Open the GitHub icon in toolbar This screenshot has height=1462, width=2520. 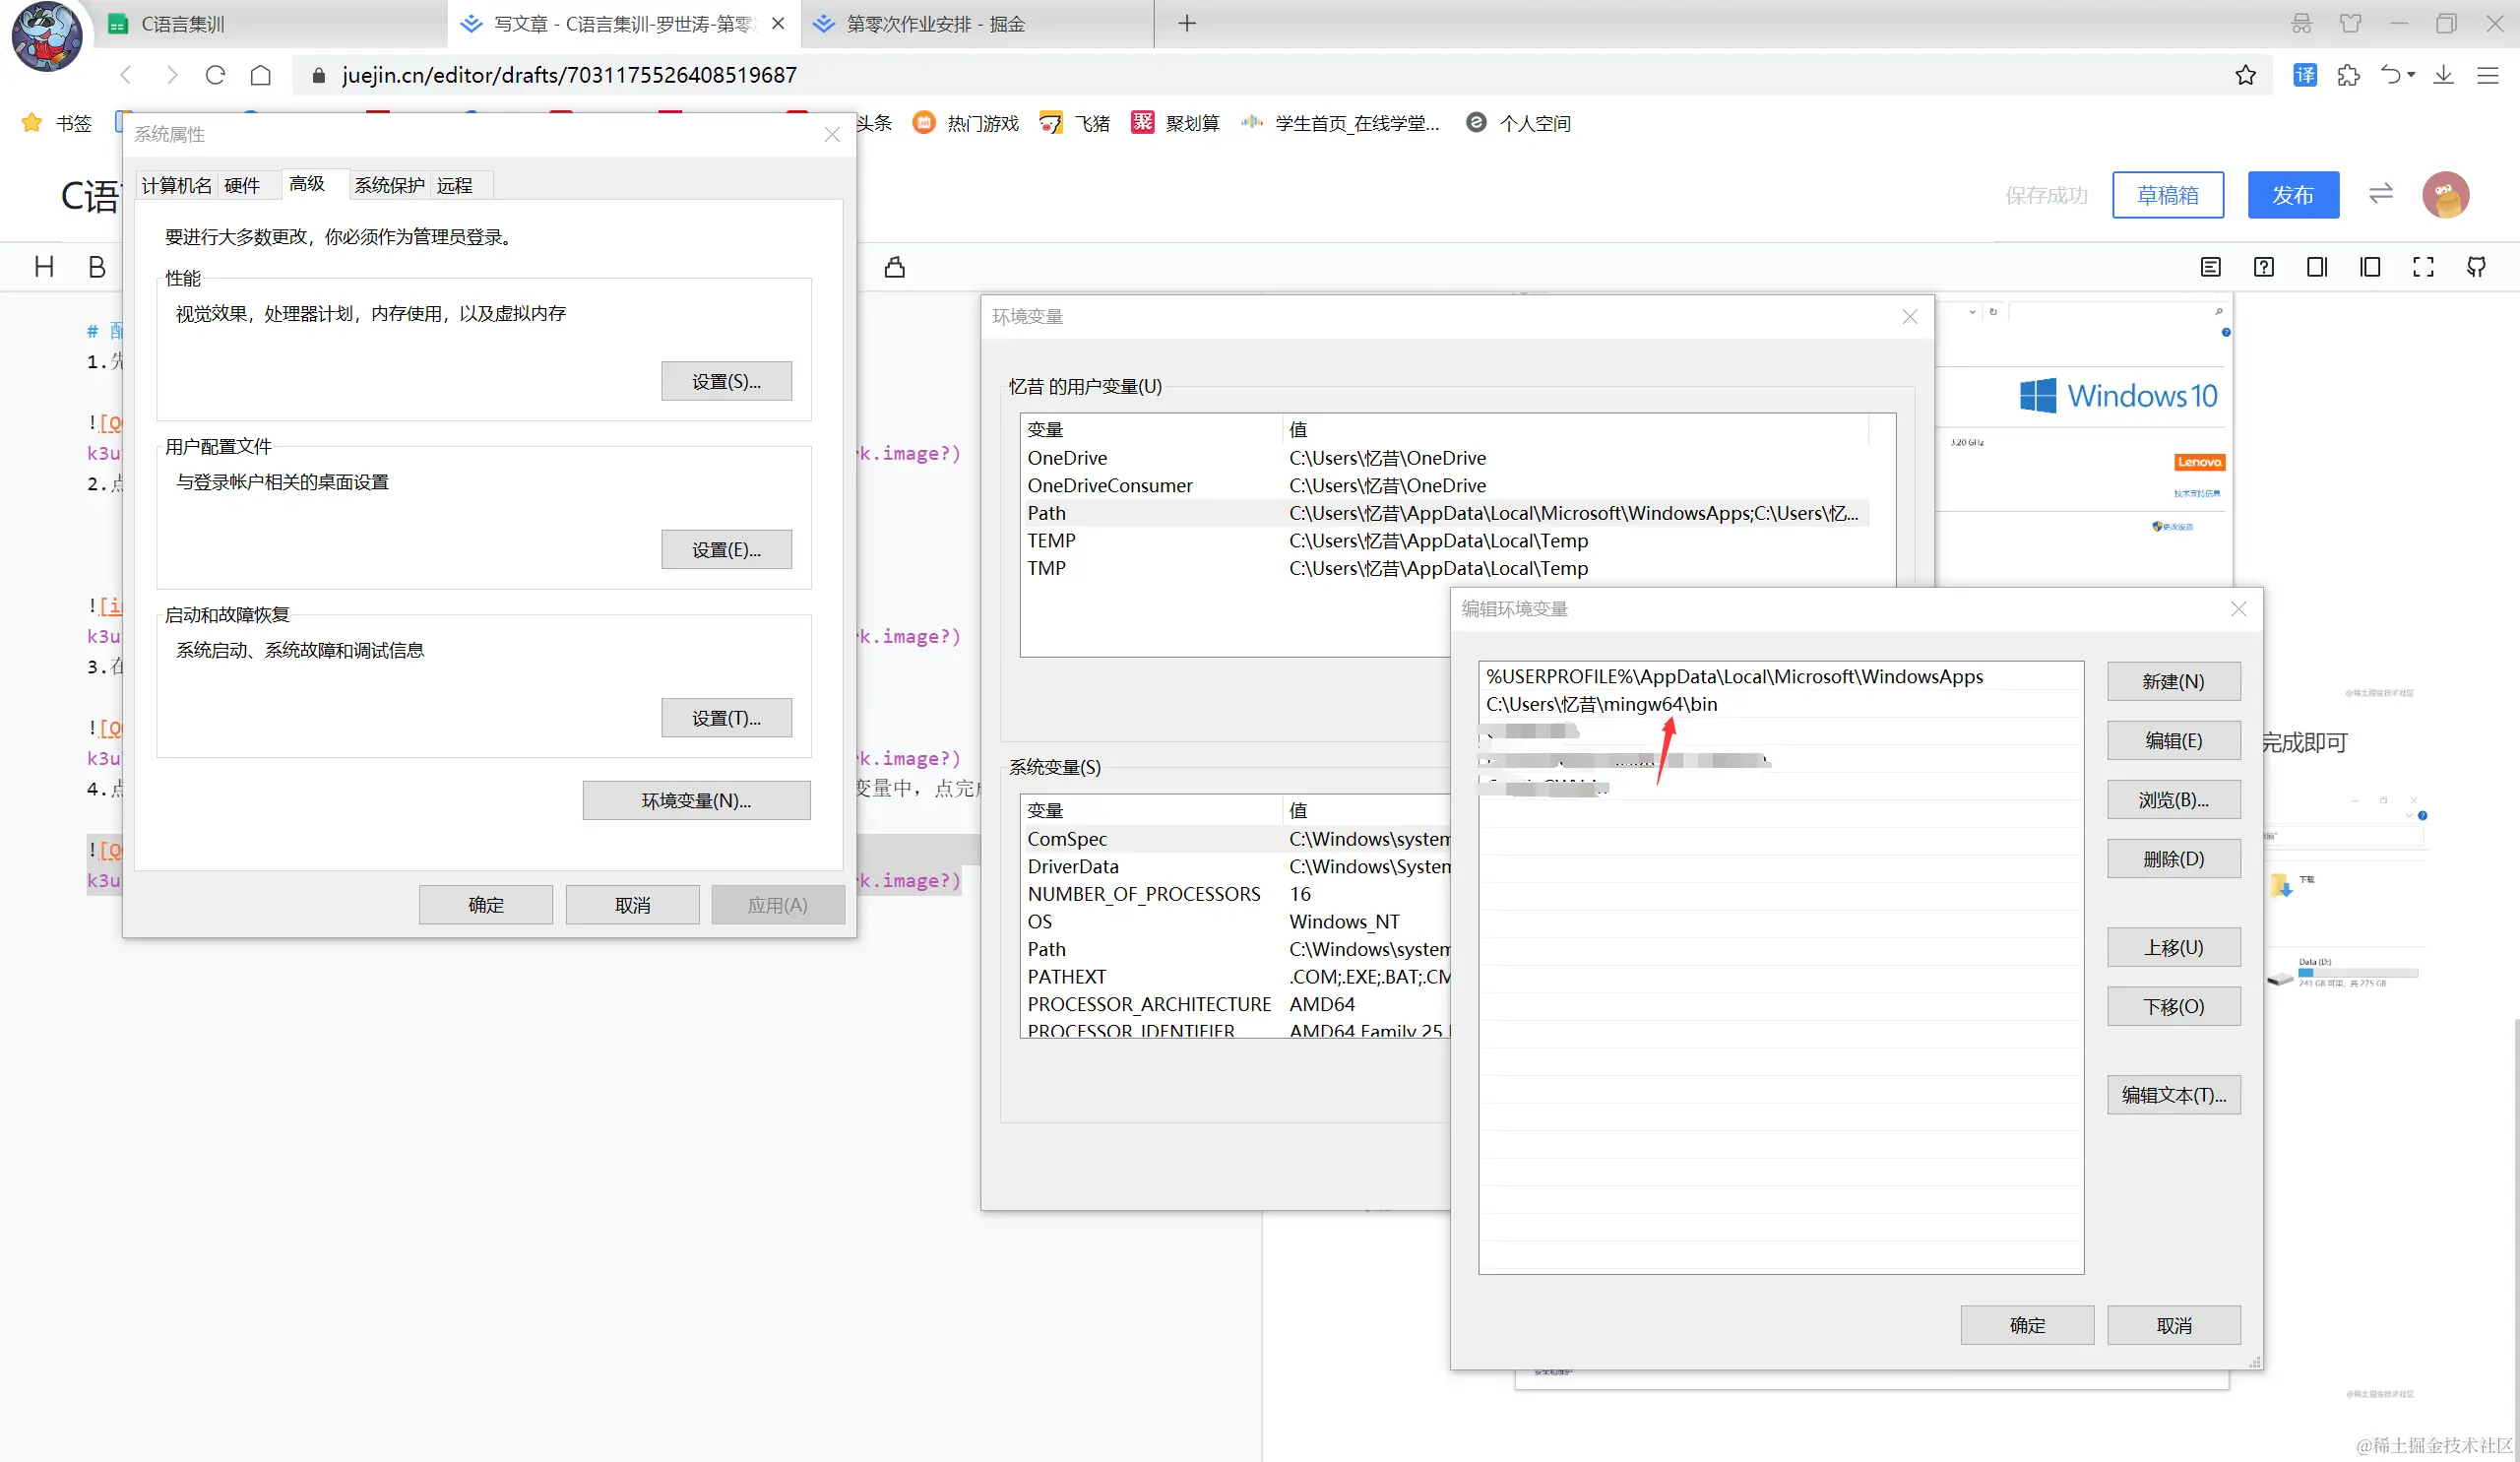click(2476, 267)
